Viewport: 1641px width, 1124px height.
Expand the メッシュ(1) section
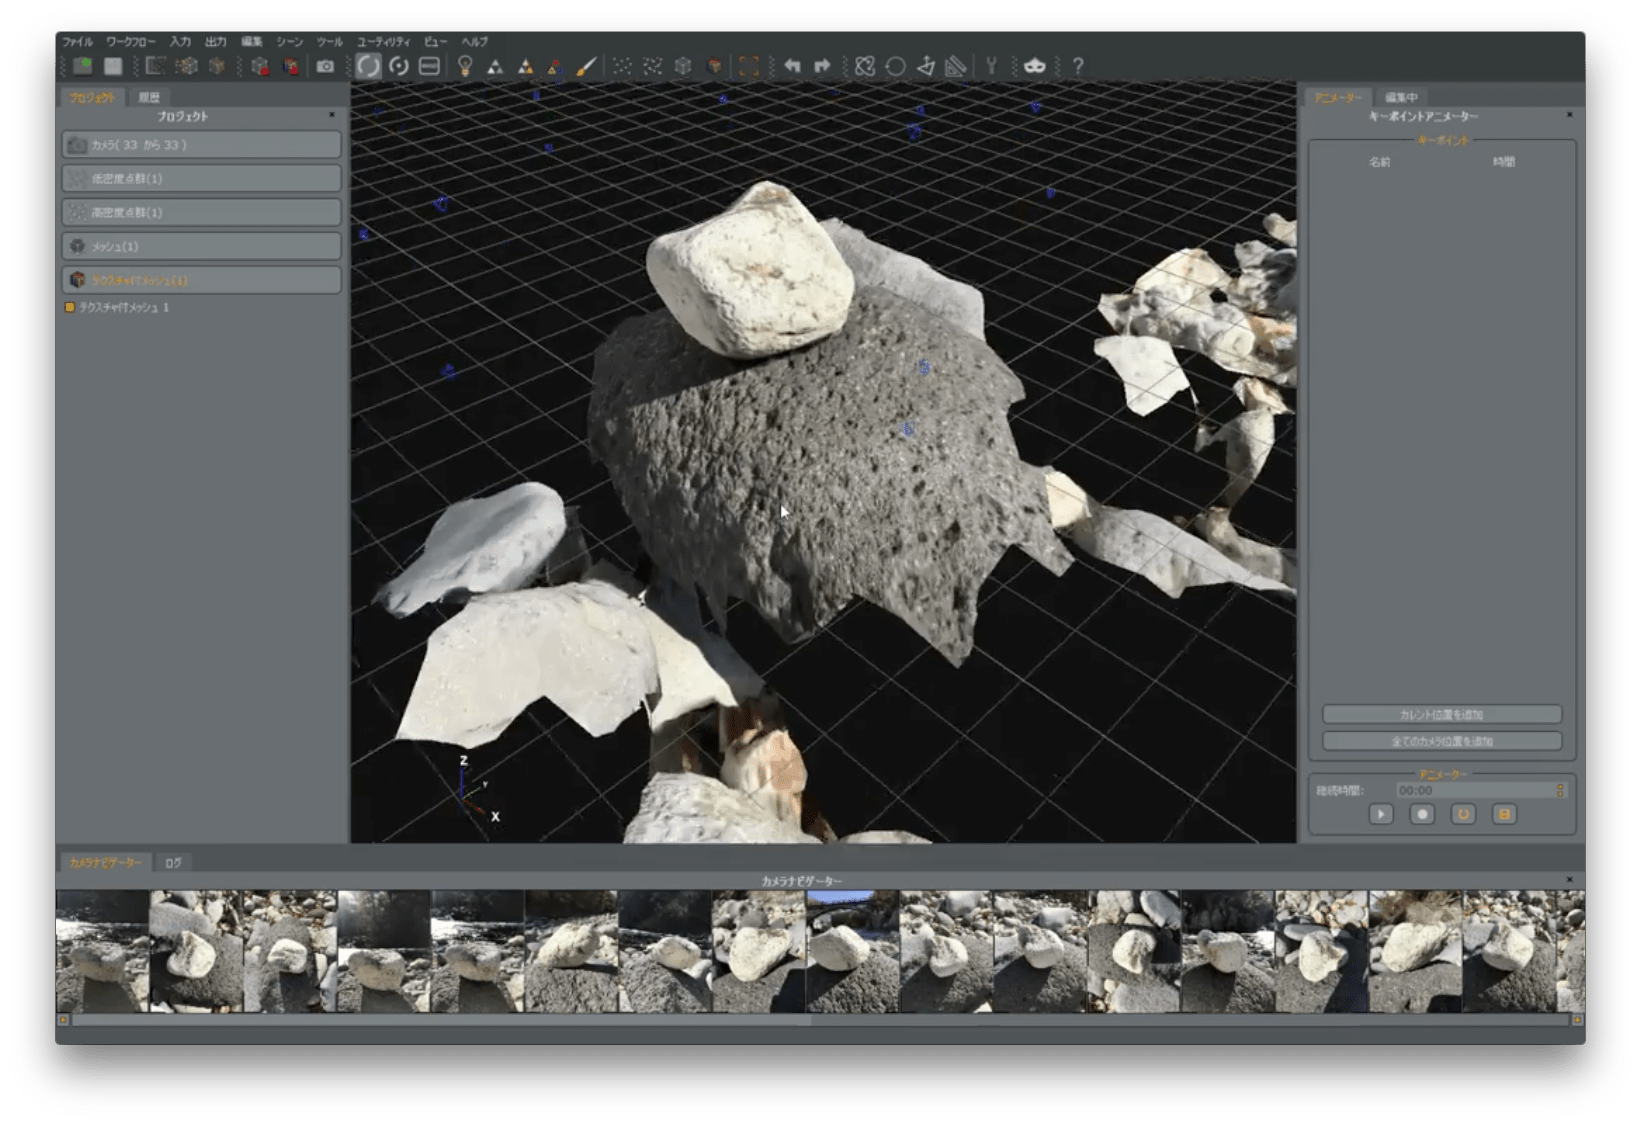[x=201, y=247]
